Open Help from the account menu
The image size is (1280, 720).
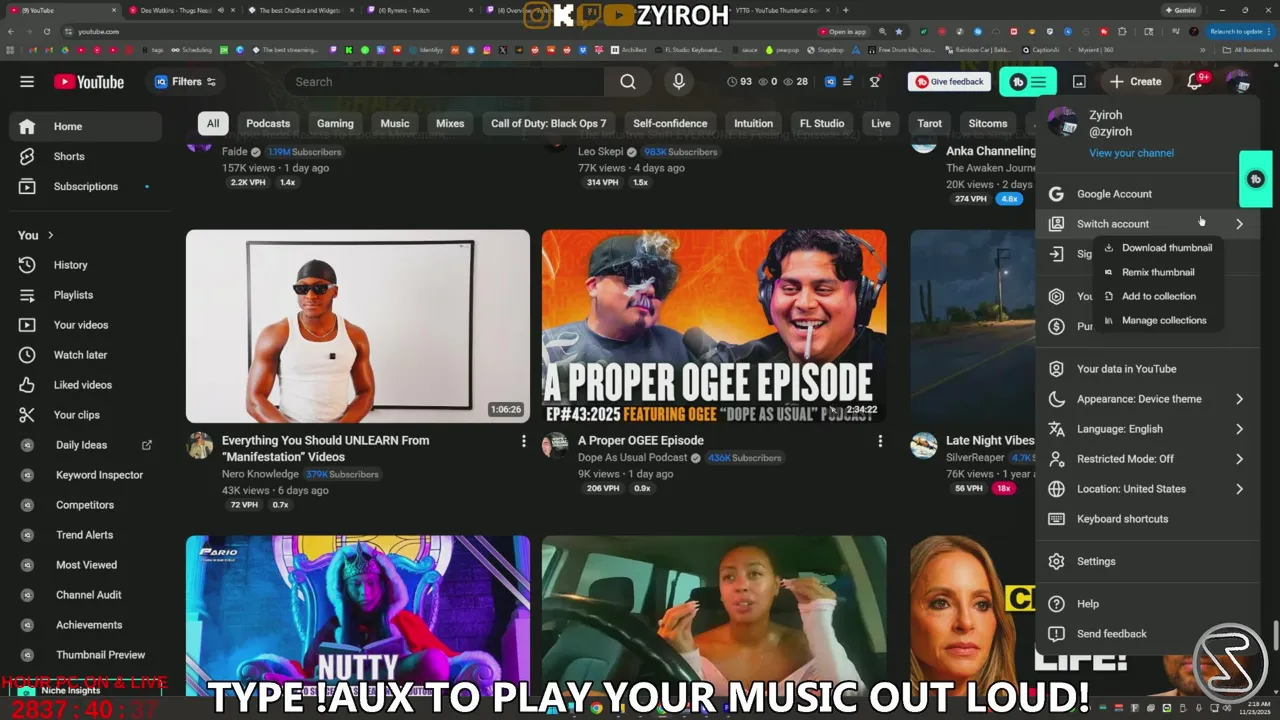1147,604
